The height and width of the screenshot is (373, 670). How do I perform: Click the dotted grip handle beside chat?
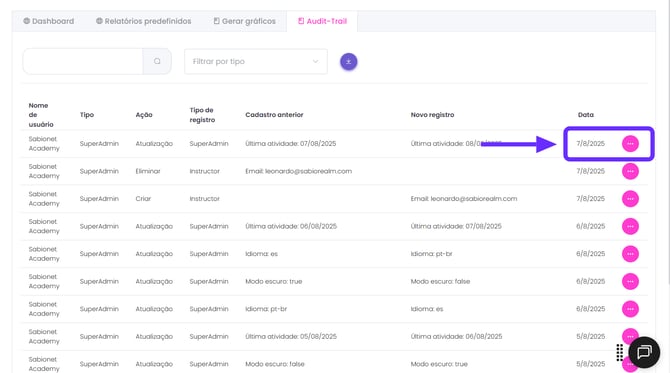click(x=620, y=352)
